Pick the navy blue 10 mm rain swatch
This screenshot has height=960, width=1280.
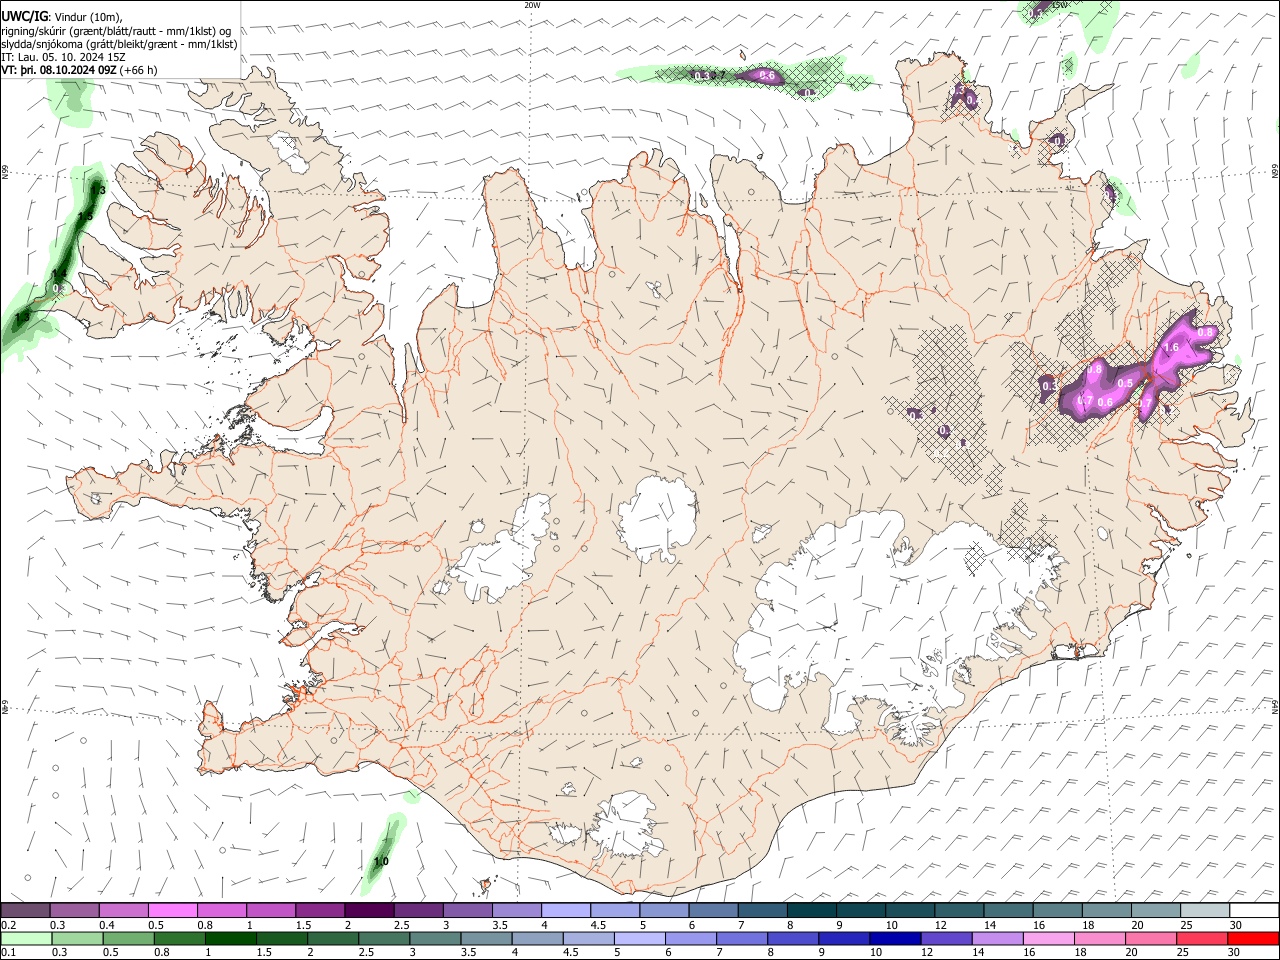click(x=894, y=938)
